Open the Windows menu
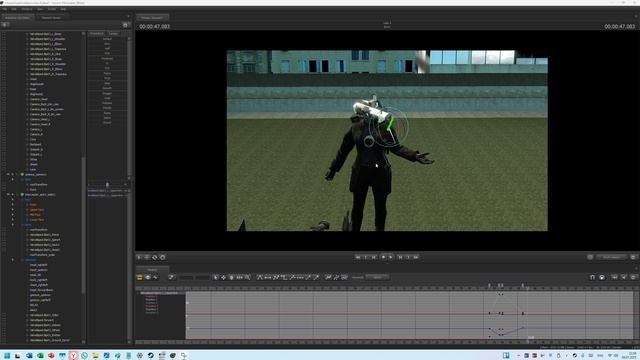 tap(27, 9)
